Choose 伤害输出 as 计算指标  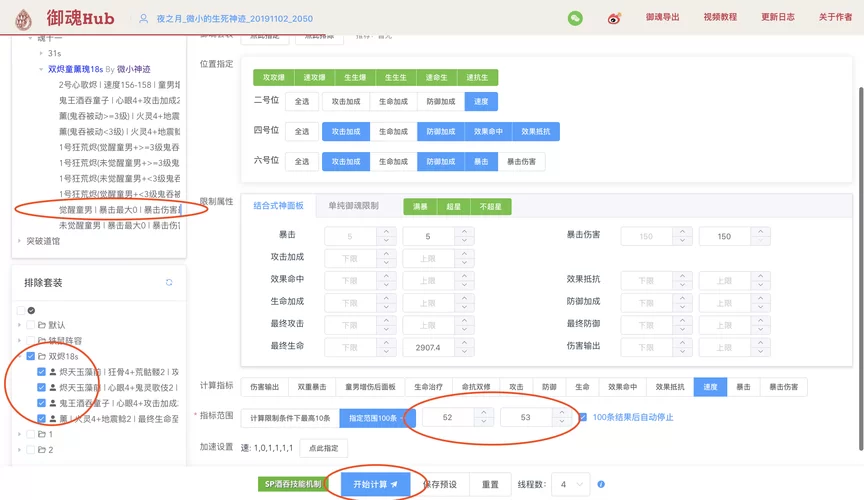[264, 387]
